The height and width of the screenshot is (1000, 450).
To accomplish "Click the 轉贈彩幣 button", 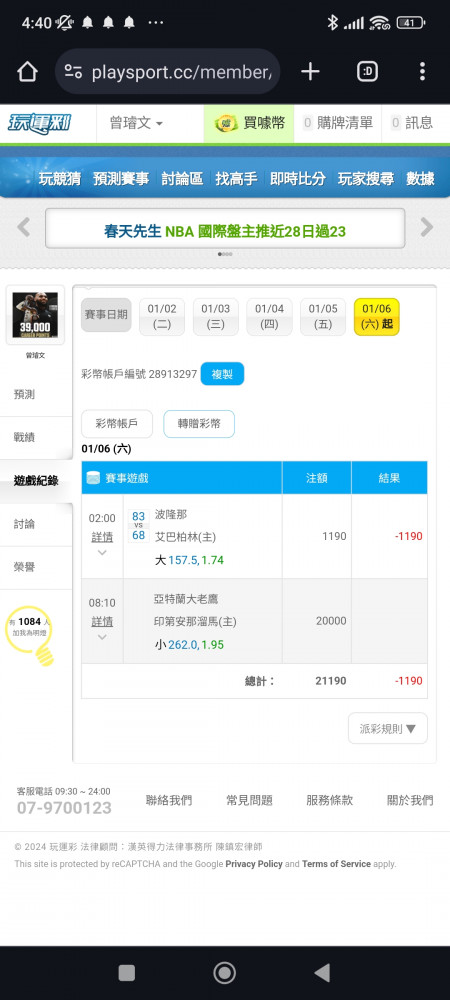I will coord(199,423).
